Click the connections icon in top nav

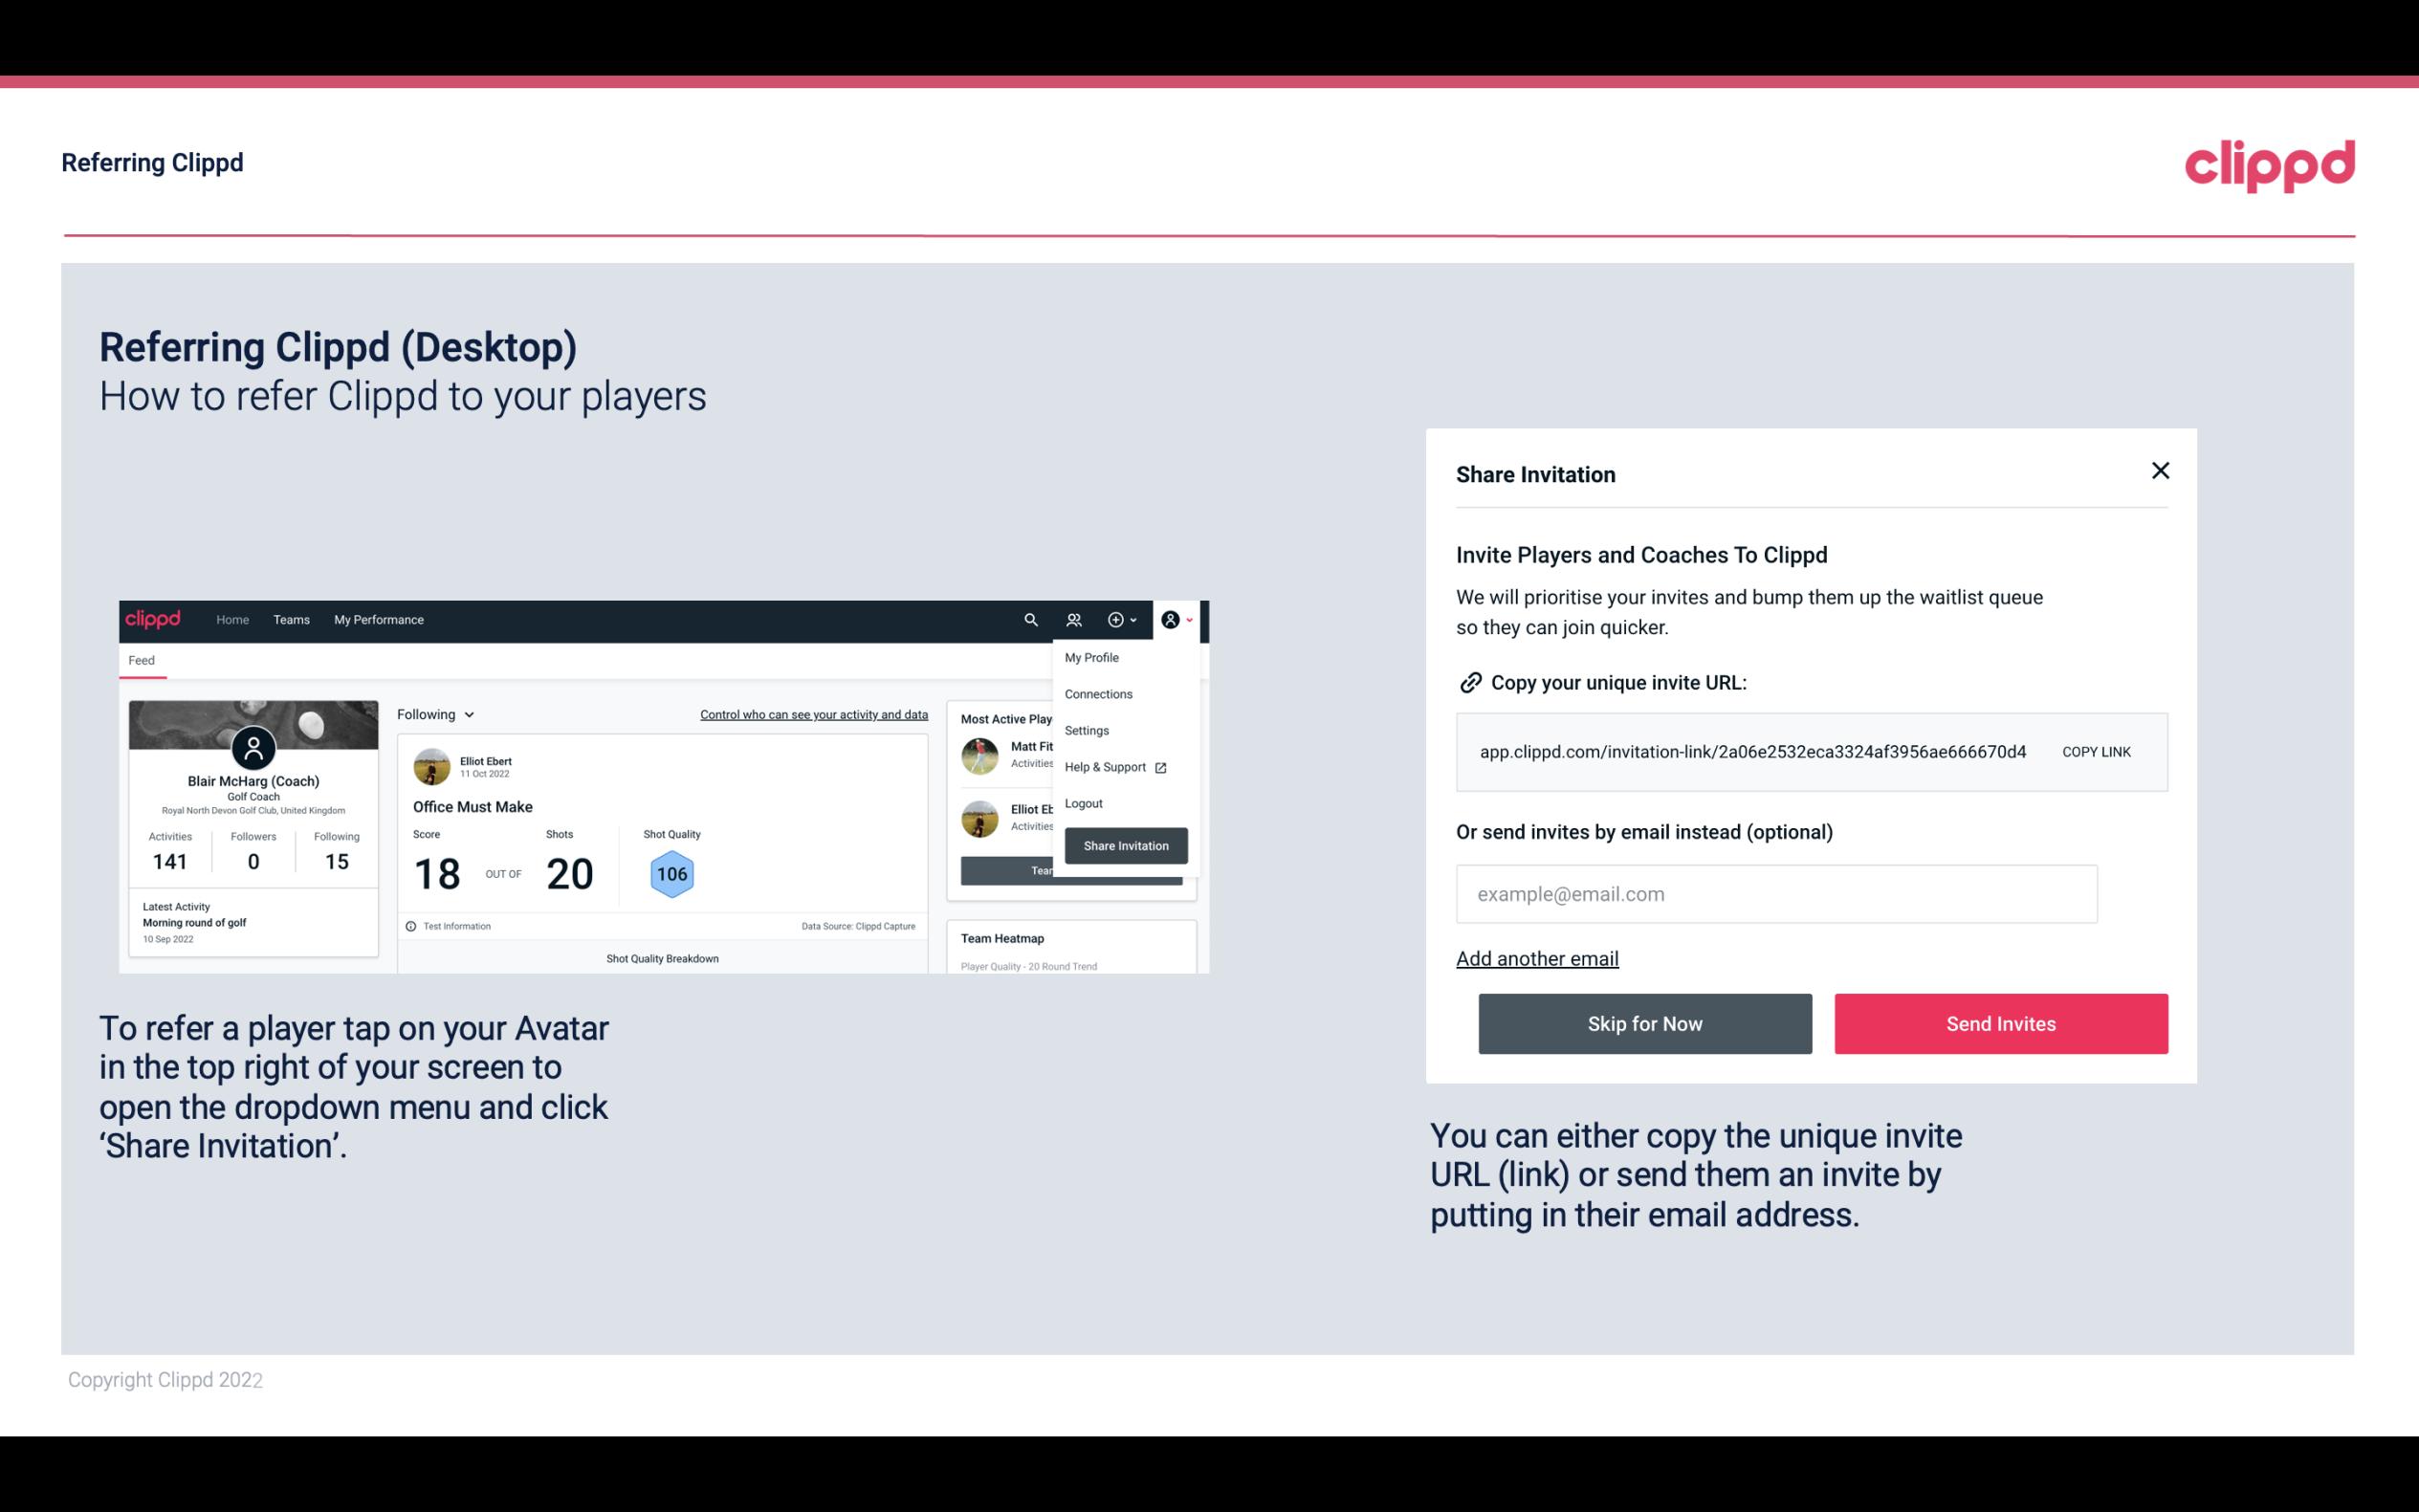coord(1073,619)
